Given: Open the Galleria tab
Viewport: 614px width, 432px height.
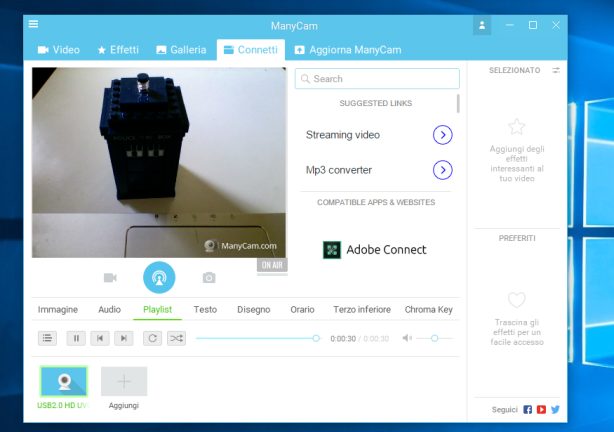Looking at the screenshot, I should point(181,50).
